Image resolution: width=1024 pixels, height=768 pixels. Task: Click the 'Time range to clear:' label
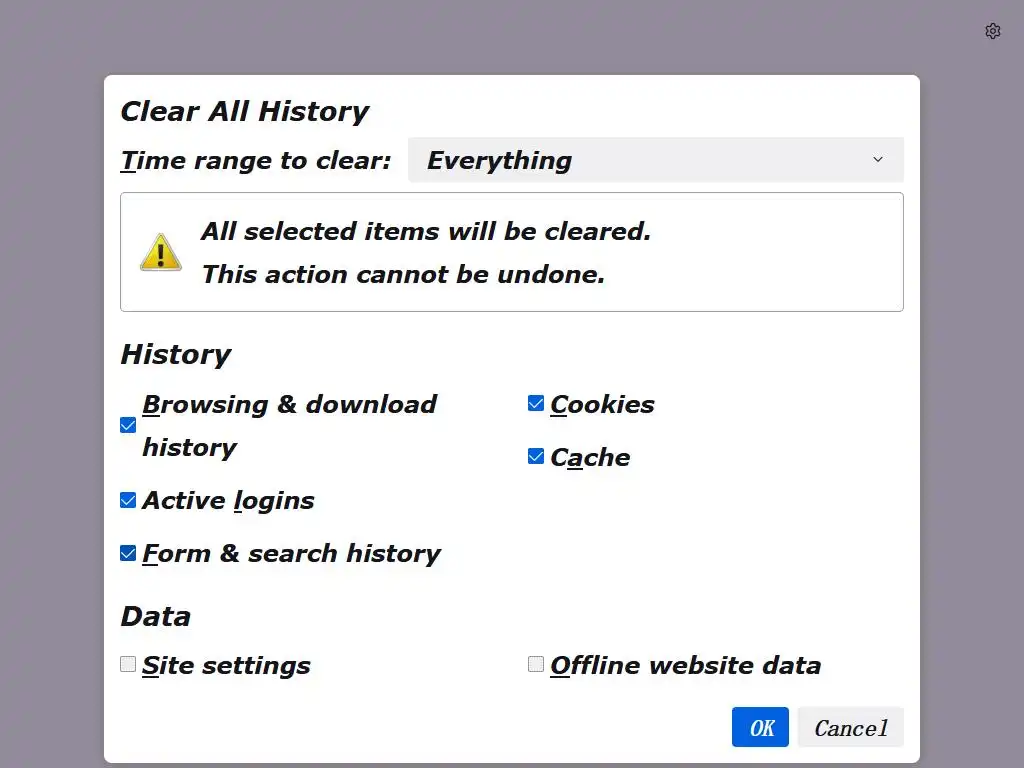tap(256, 160)
